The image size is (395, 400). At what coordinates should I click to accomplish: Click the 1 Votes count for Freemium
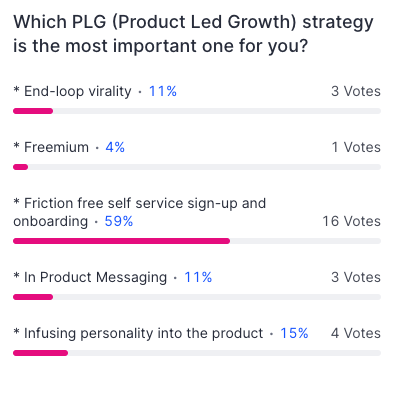tap(356, 147)
